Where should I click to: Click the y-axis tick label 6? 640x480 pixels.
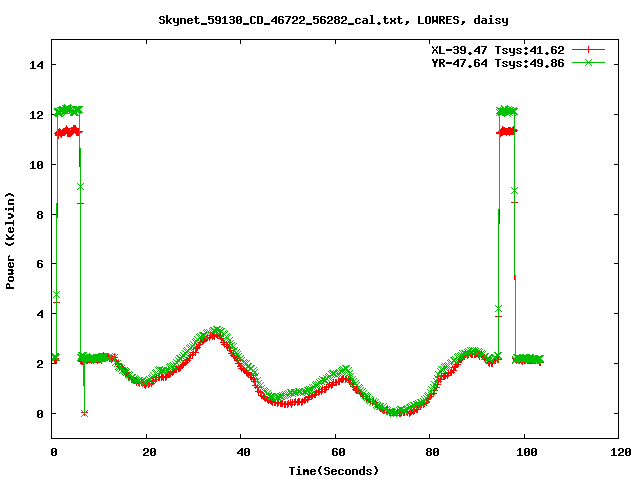click(40, 264)
